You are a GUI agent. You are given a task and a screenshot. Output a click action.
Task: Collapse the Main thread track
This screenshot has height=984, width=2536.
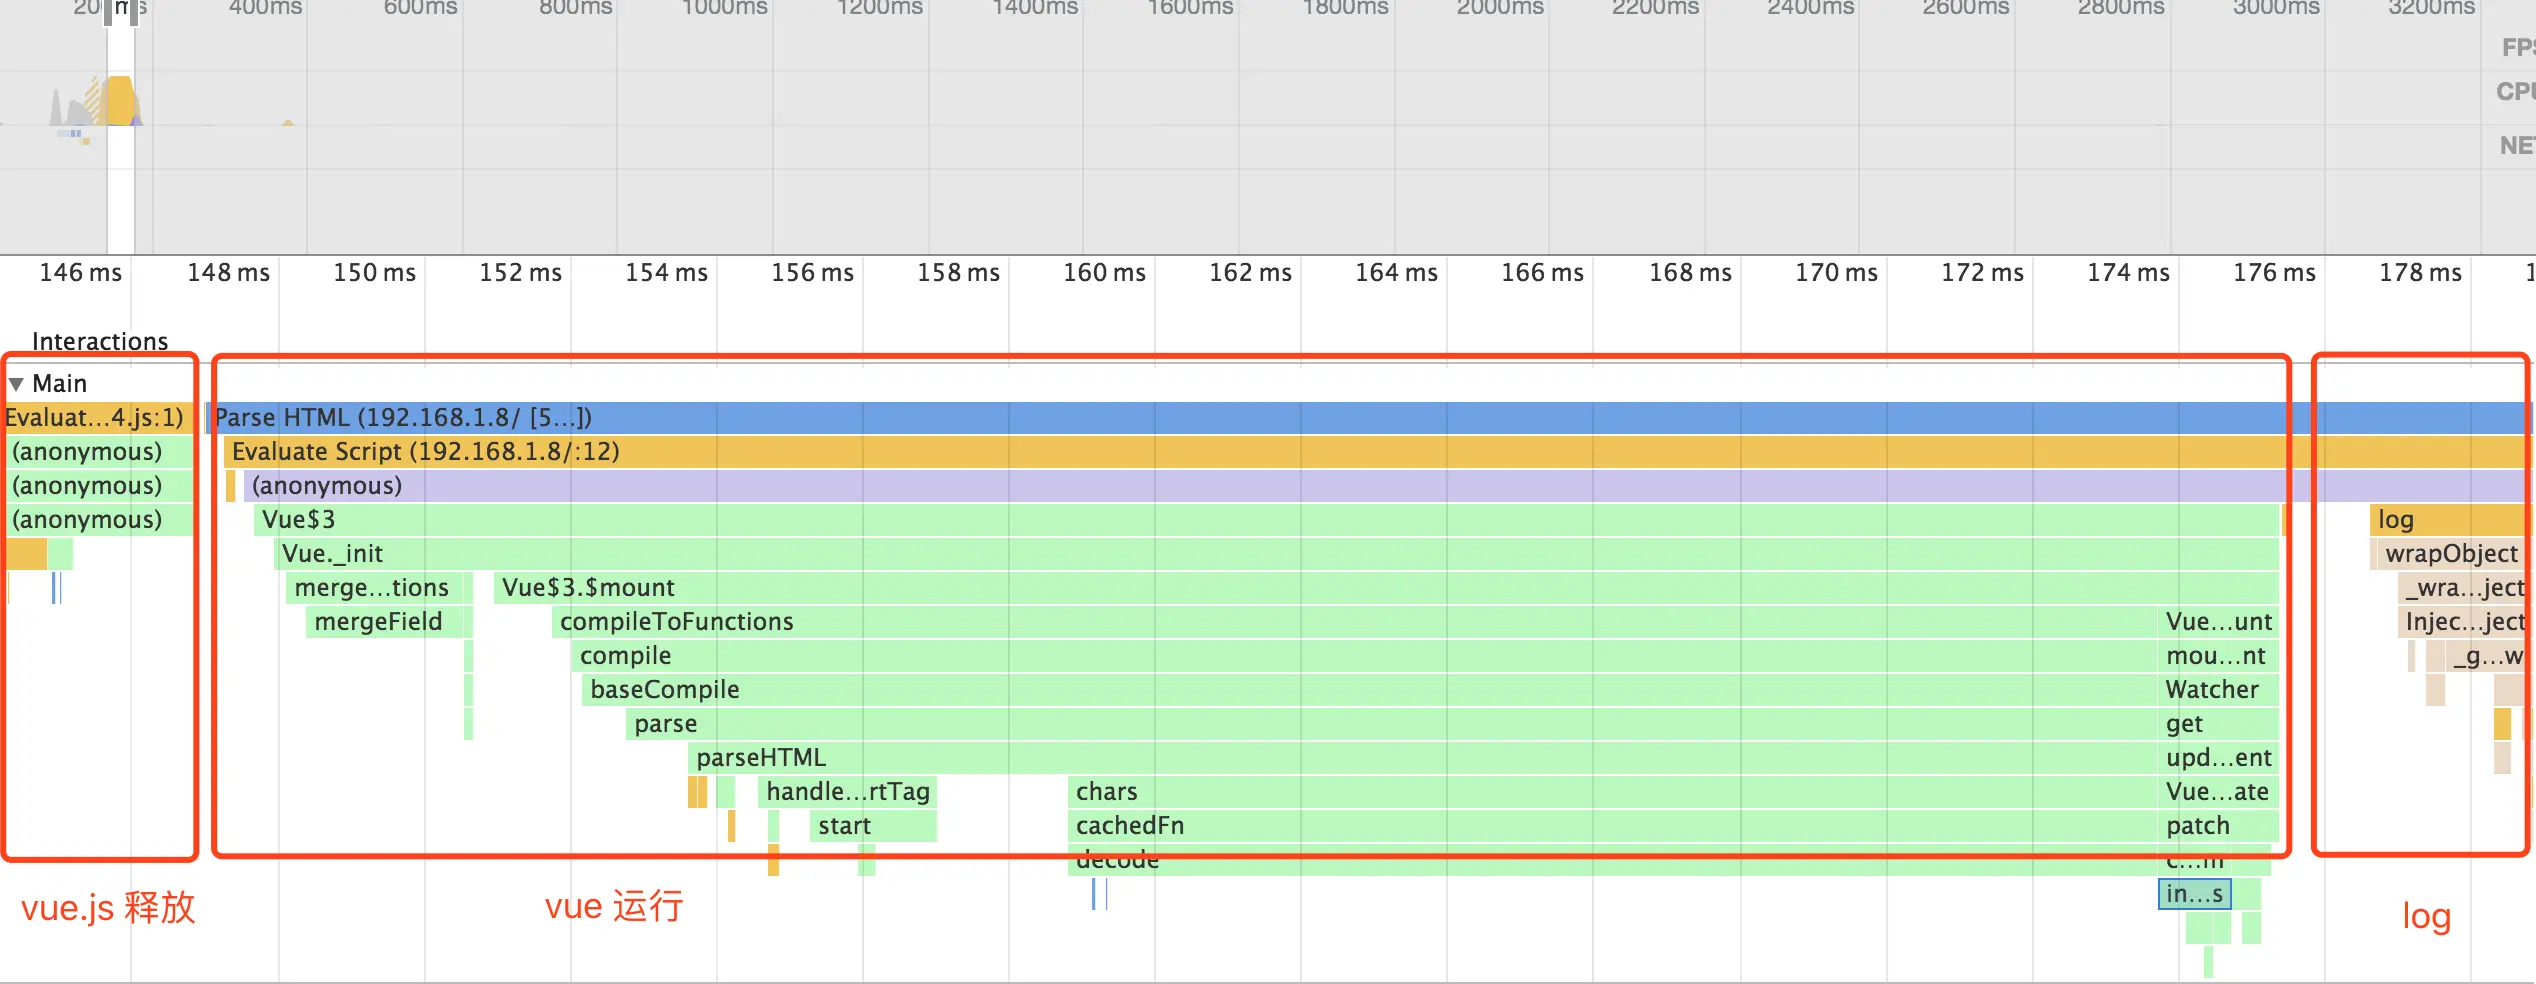tap(16, 384)
